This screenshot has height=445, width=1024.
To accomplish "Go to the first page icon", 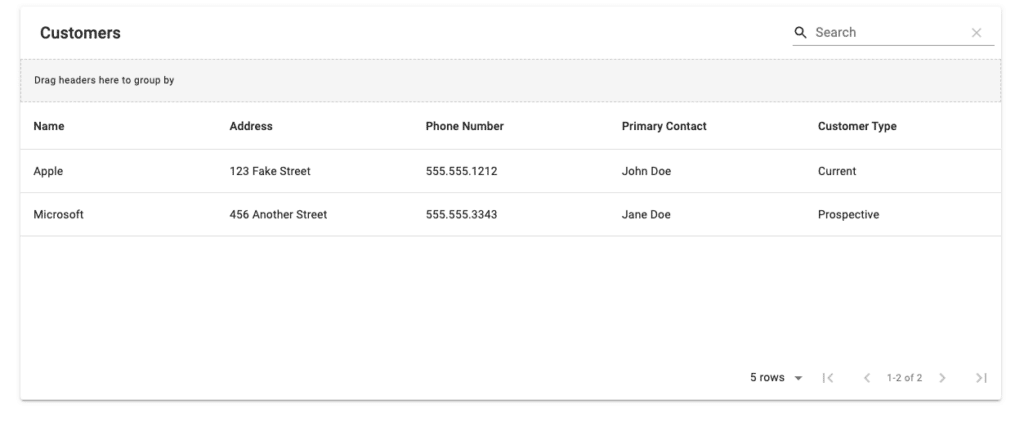I will (827, 378).
